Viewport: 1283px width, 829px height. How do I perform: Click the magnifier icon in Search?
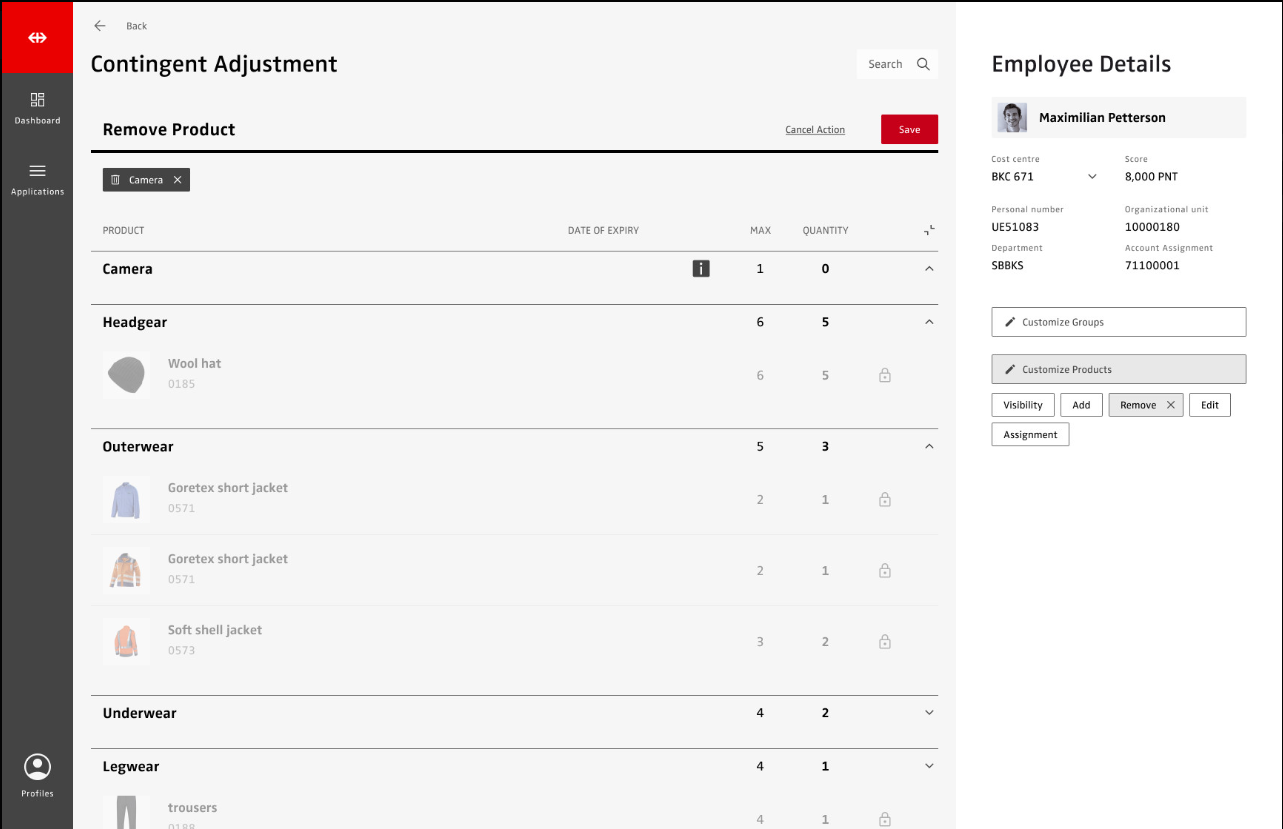pos(923,64)
